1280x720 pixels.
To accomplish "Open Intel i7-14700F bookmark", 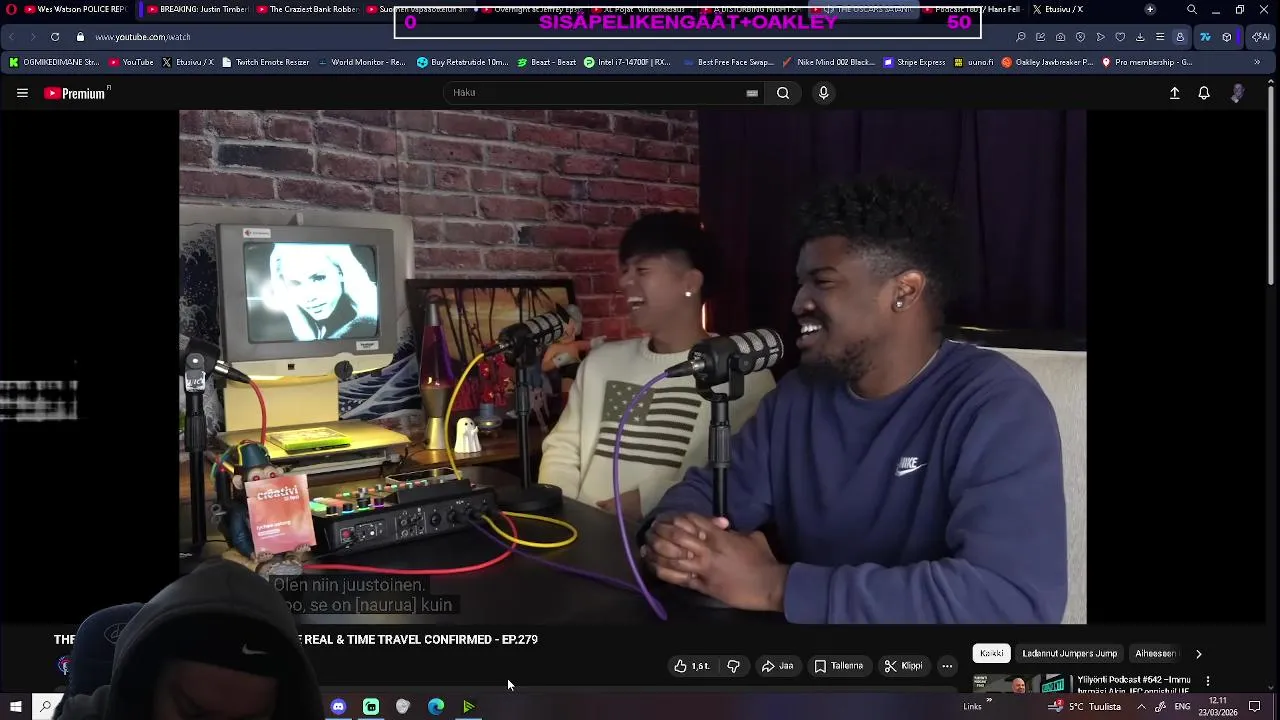I will 627,62.
